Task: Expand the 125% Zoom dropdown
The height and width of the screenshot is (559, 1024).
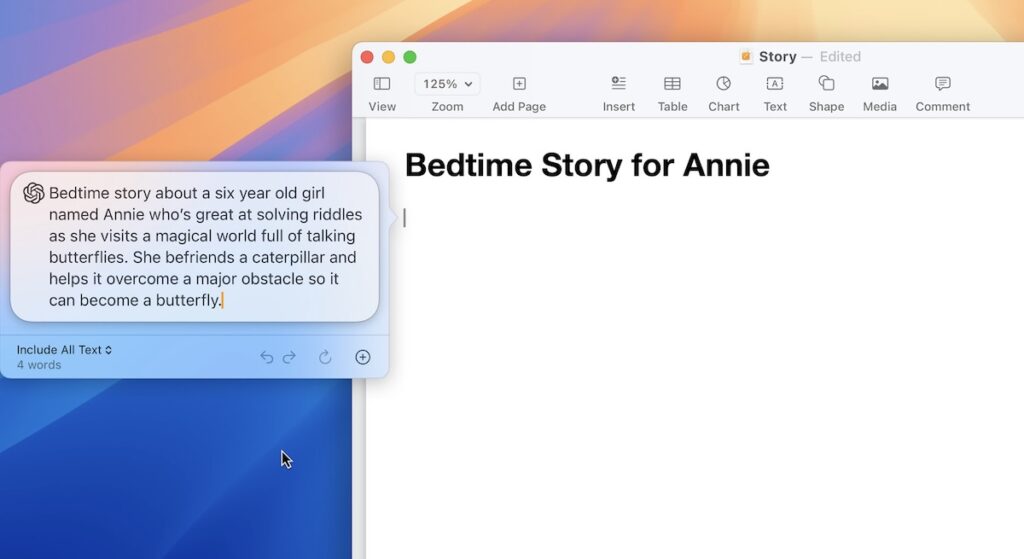Action: (x=447, y=84)
